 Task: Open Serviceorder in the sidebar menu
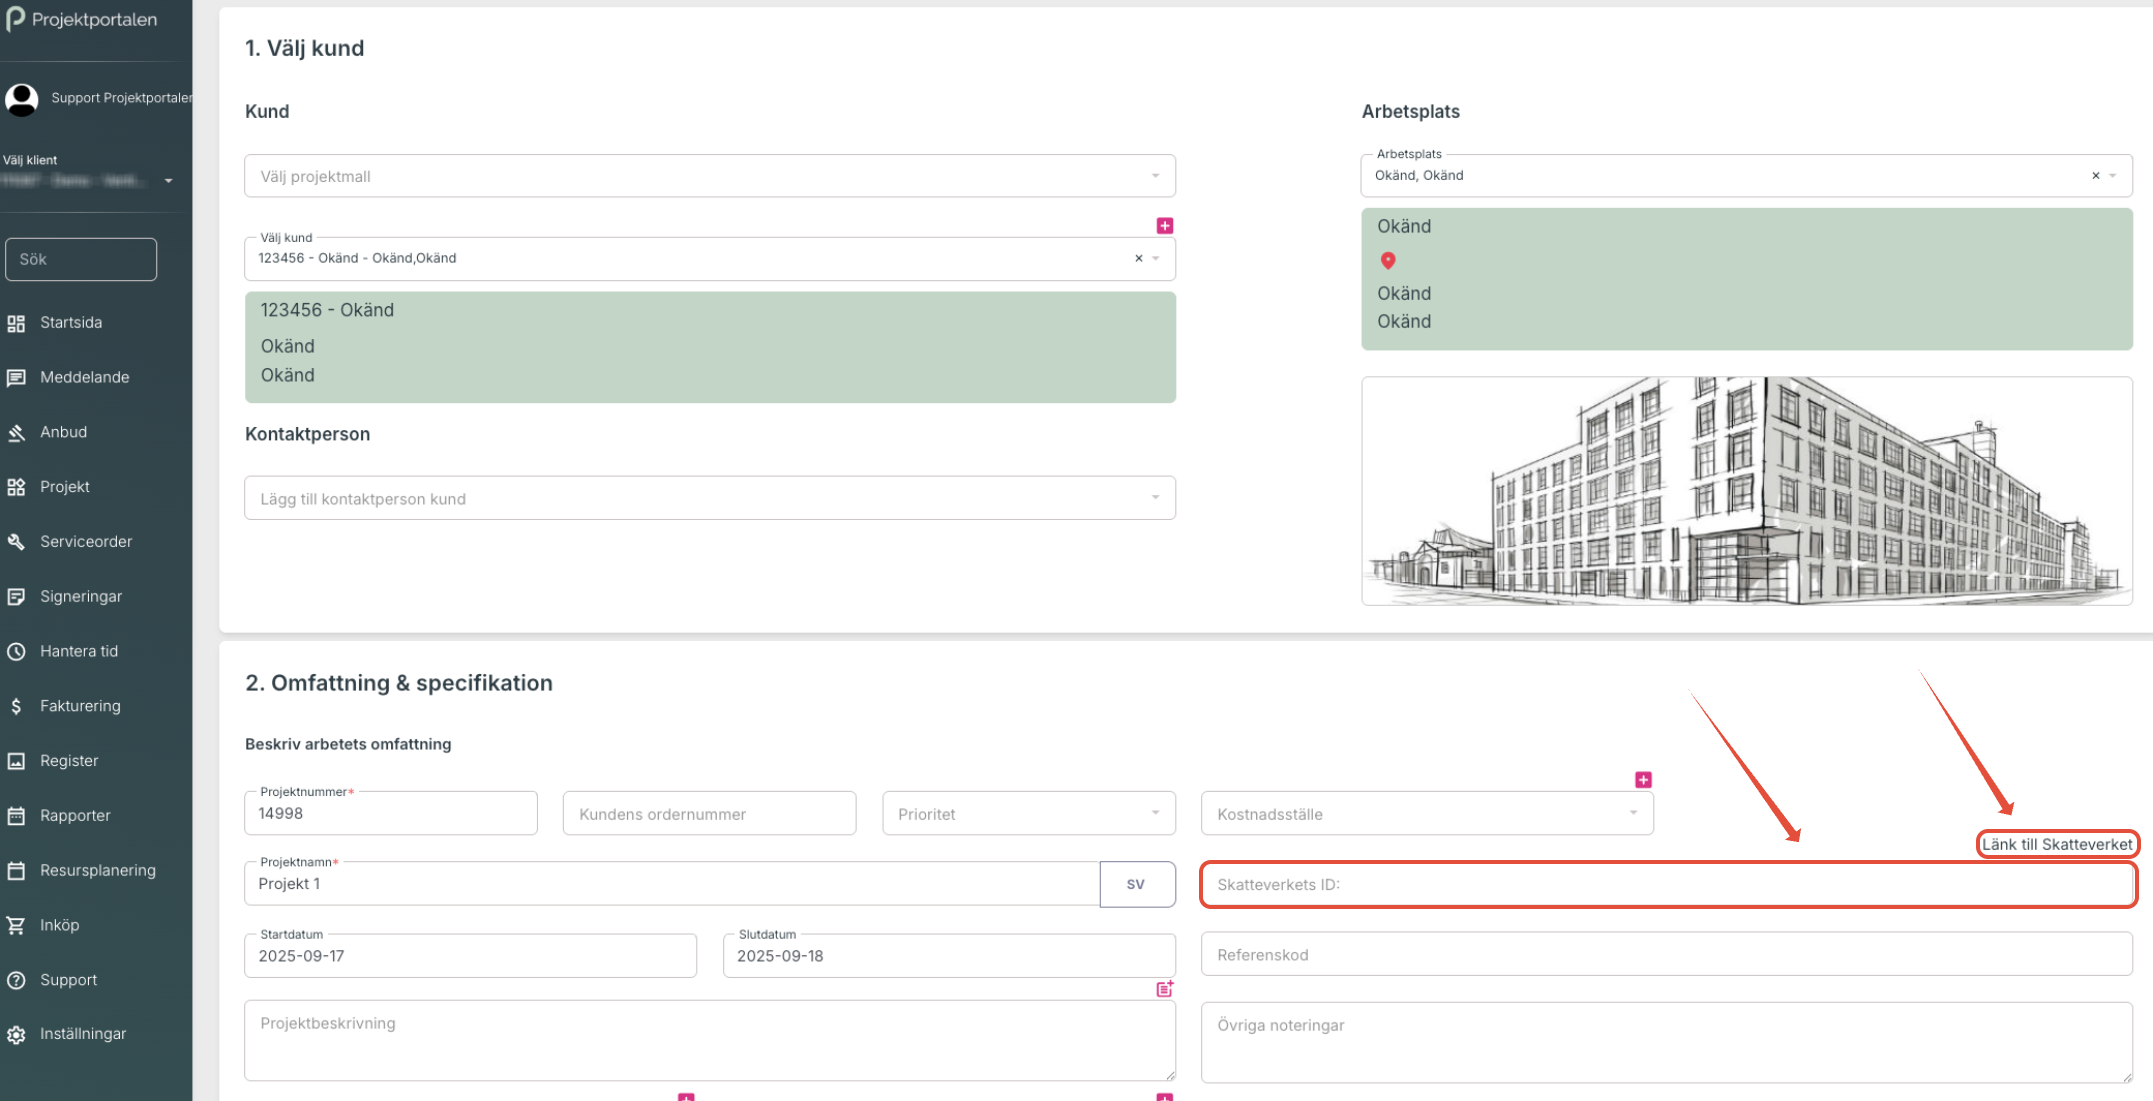[x=86, y=541]
